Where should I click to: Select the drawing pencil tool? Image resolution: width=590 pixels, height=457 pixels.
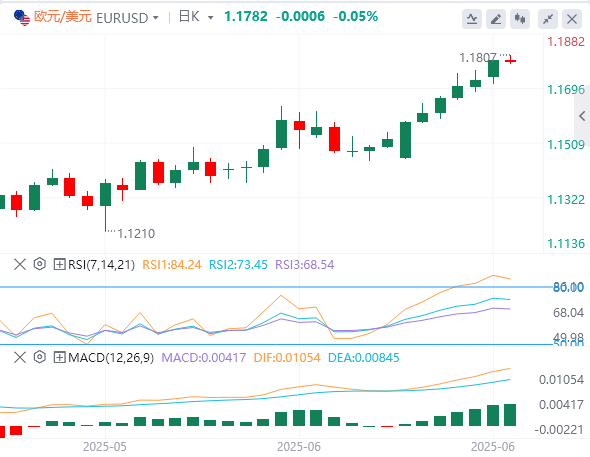[x=496, y=18]
